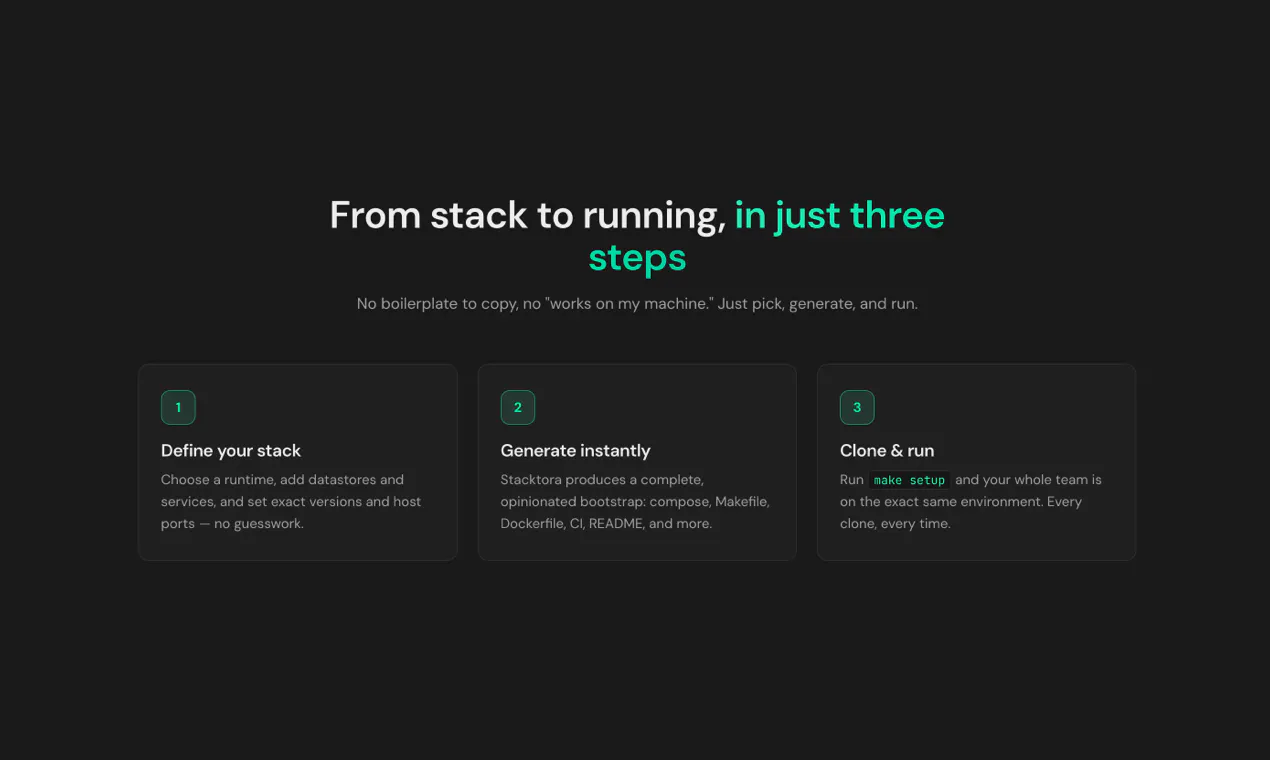Click the step 2 number badge

point(517,407)
